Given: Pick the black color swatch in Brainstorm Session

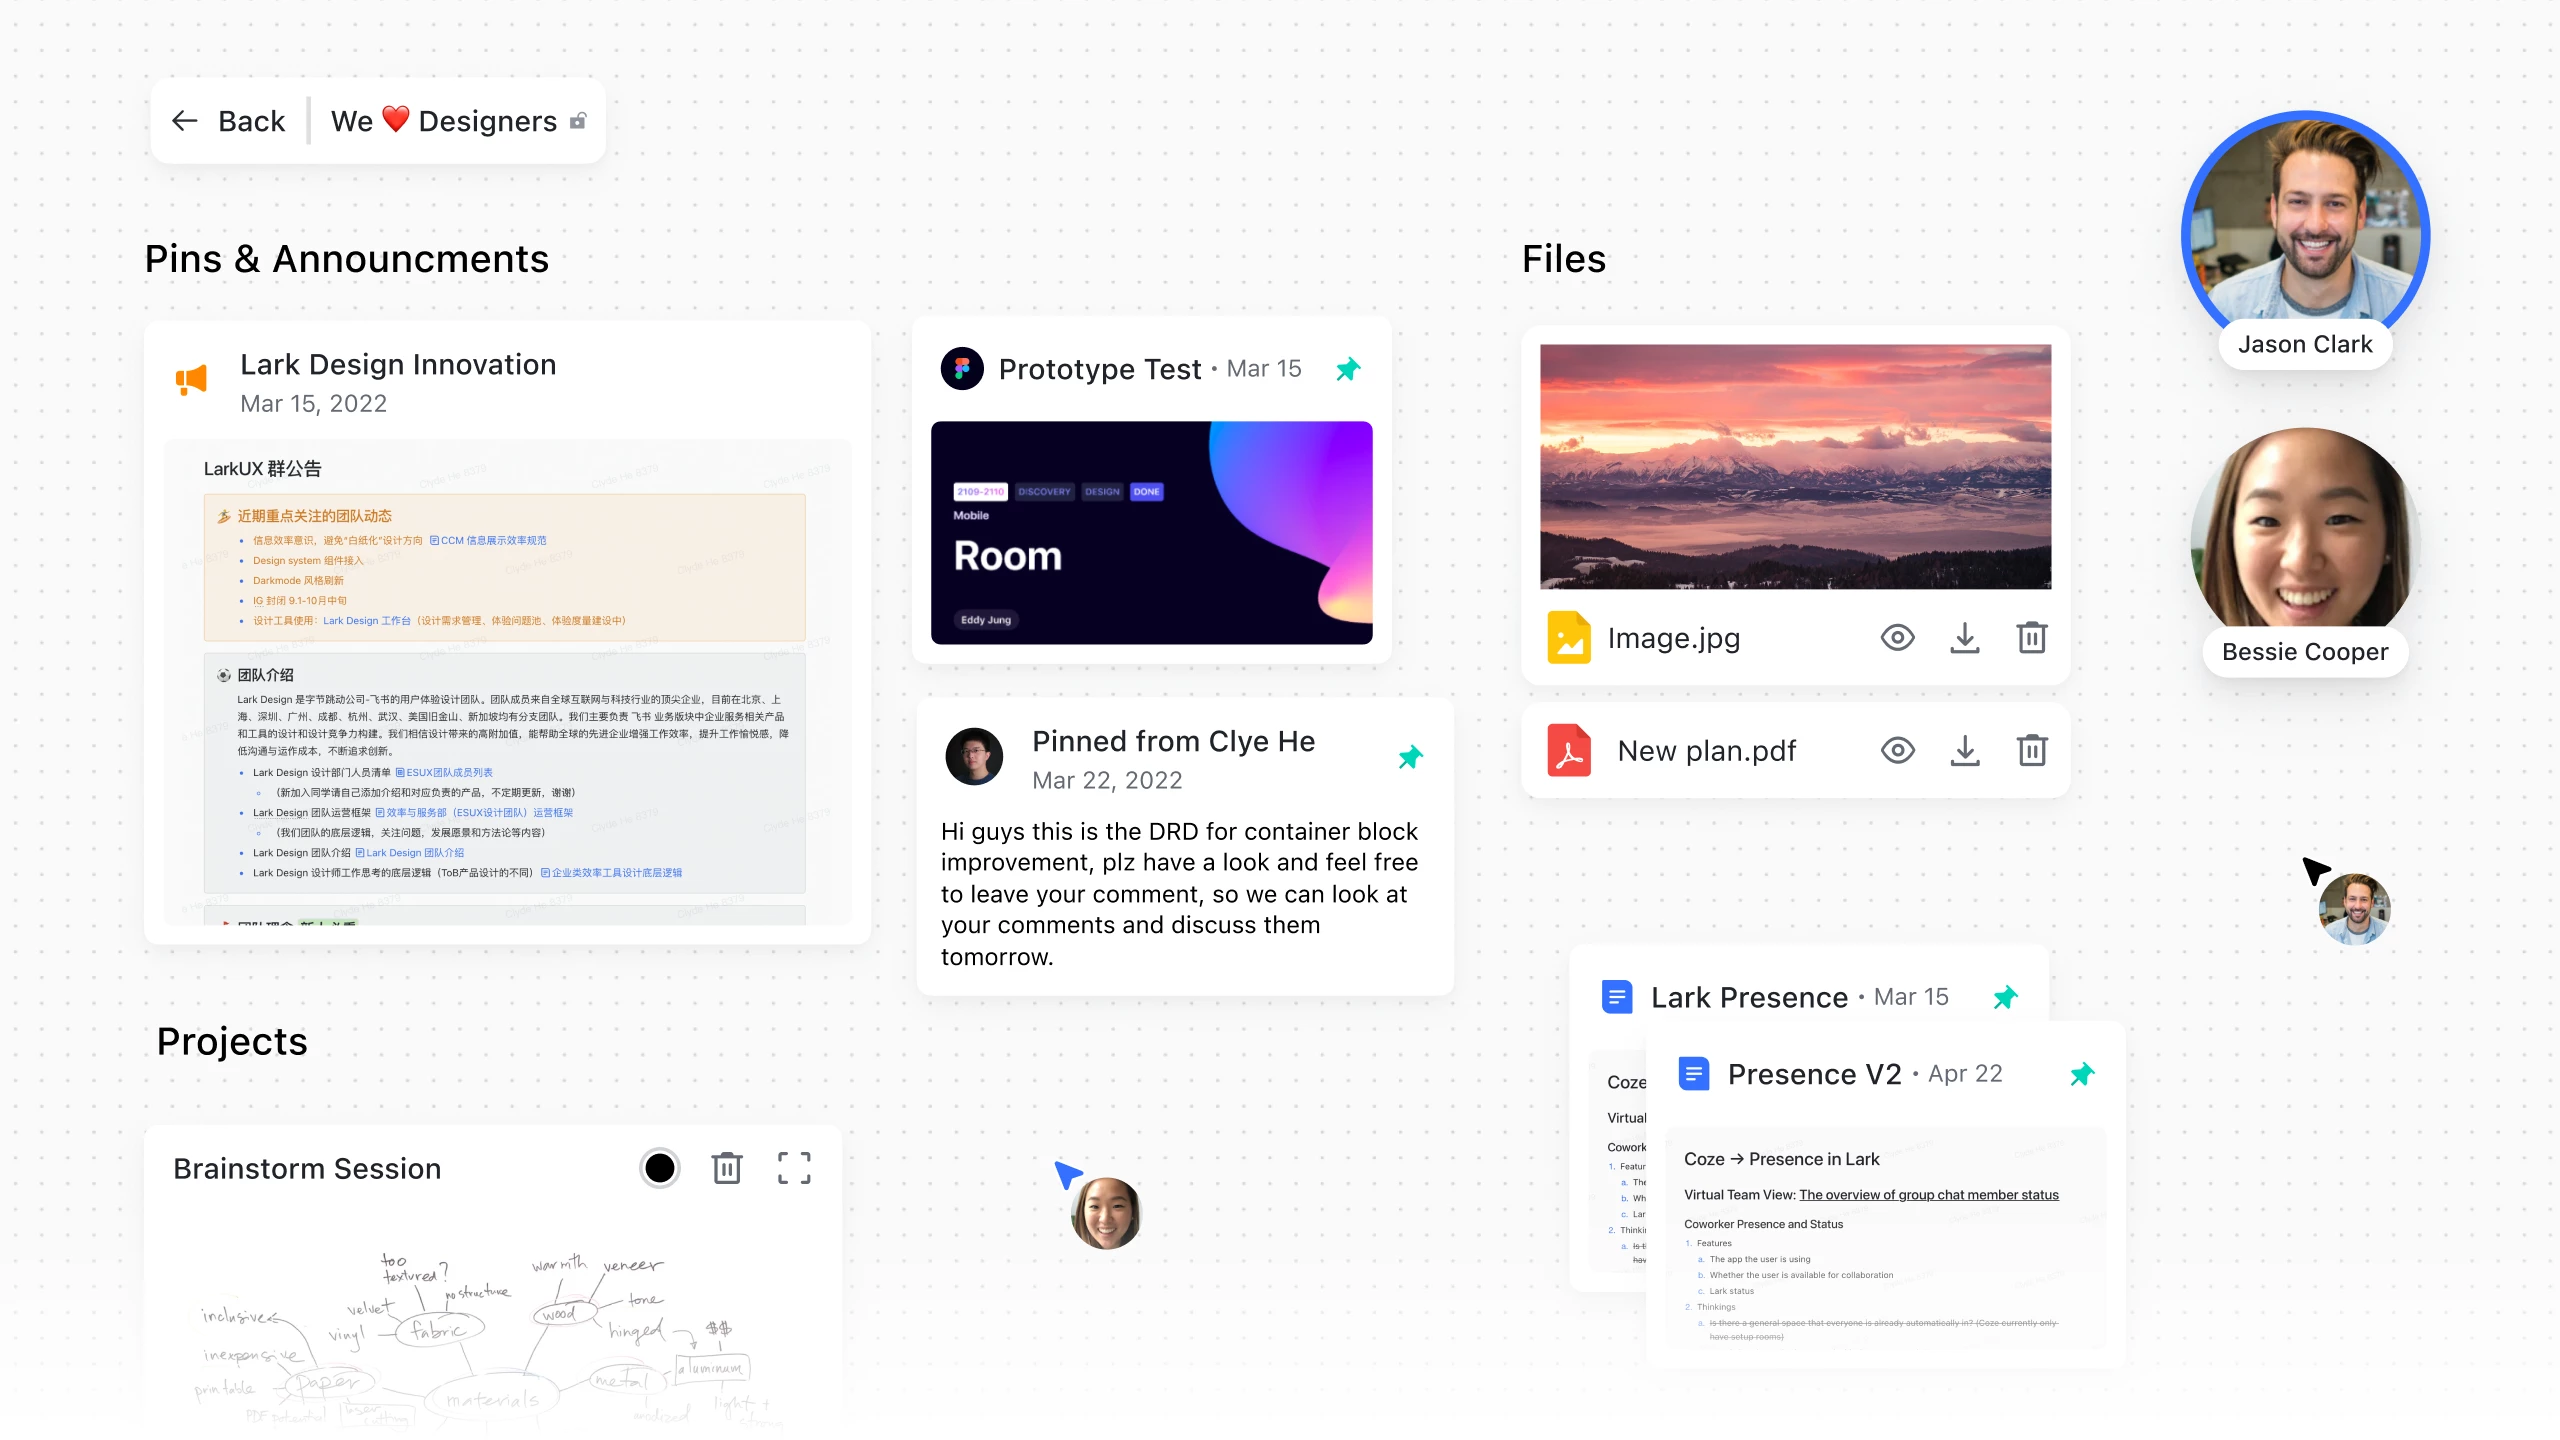Looking at the screenshot, I should (659, 1167).
